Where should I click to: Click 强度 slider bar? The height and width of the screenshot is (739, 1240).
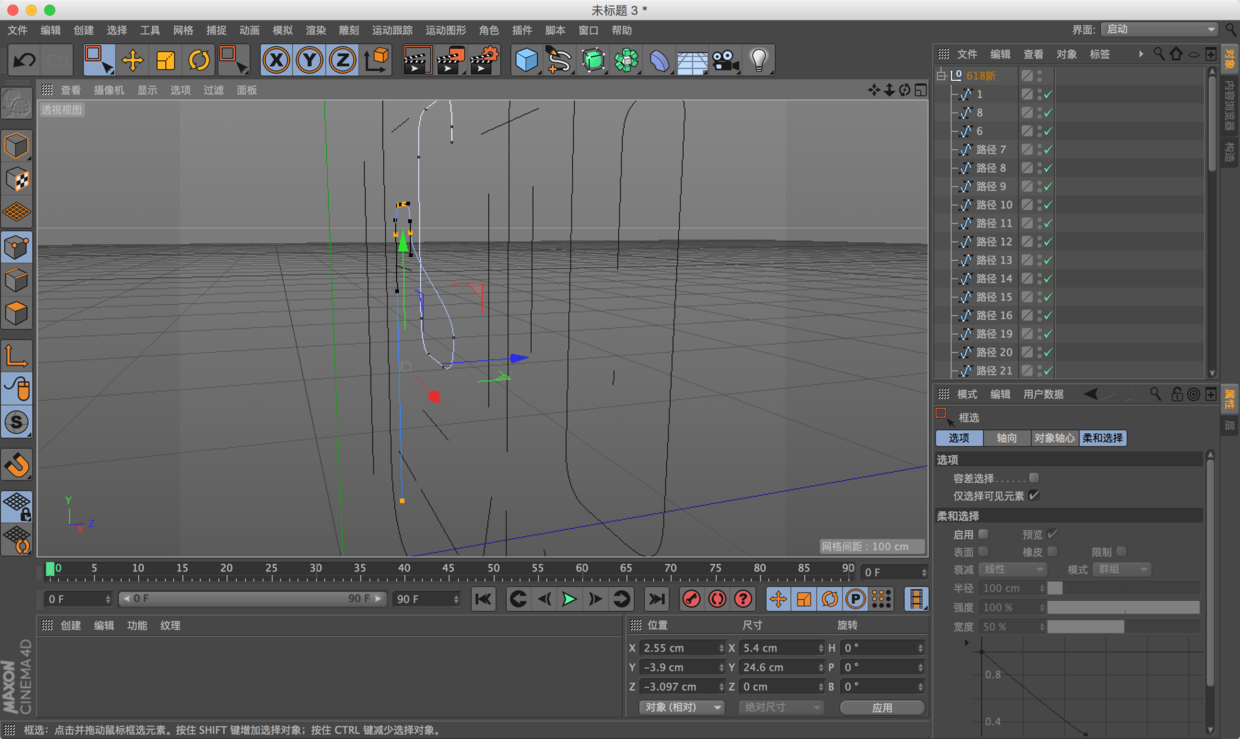pyautogui.click(x=1123, y=607)
